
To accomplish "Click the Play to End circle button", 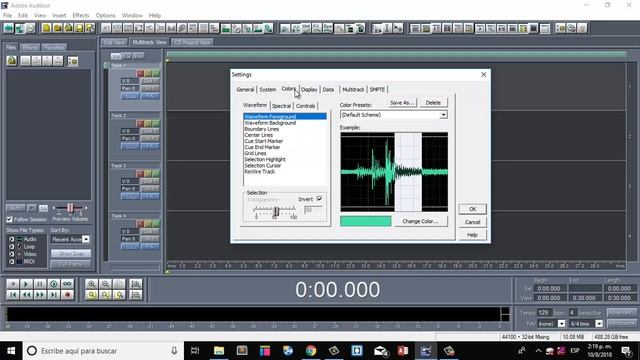I will pyautogui.click(x=53, y=284).
